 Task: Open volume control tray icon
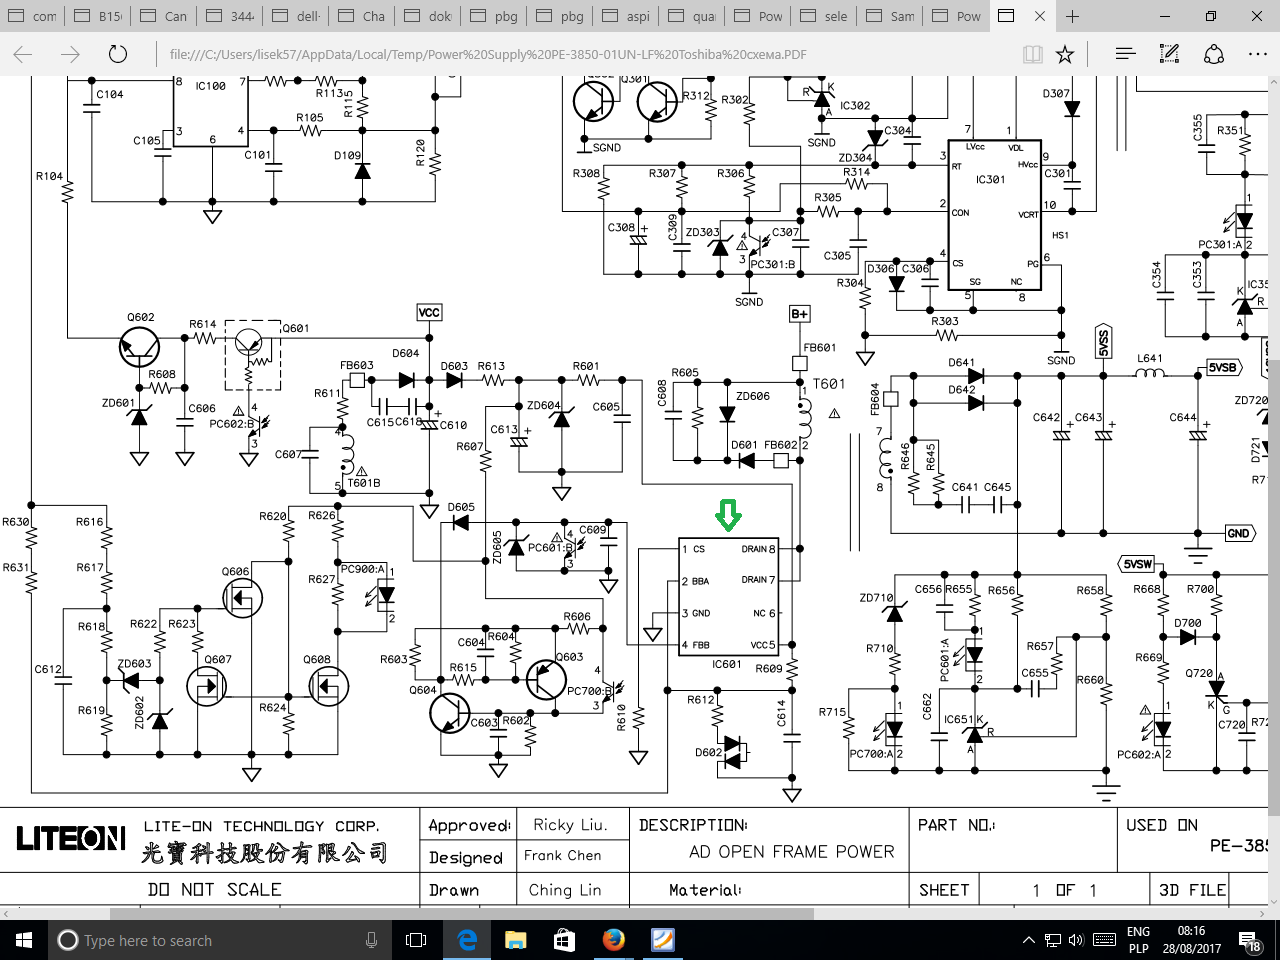pyautogui.click(x=1076, y=940)
